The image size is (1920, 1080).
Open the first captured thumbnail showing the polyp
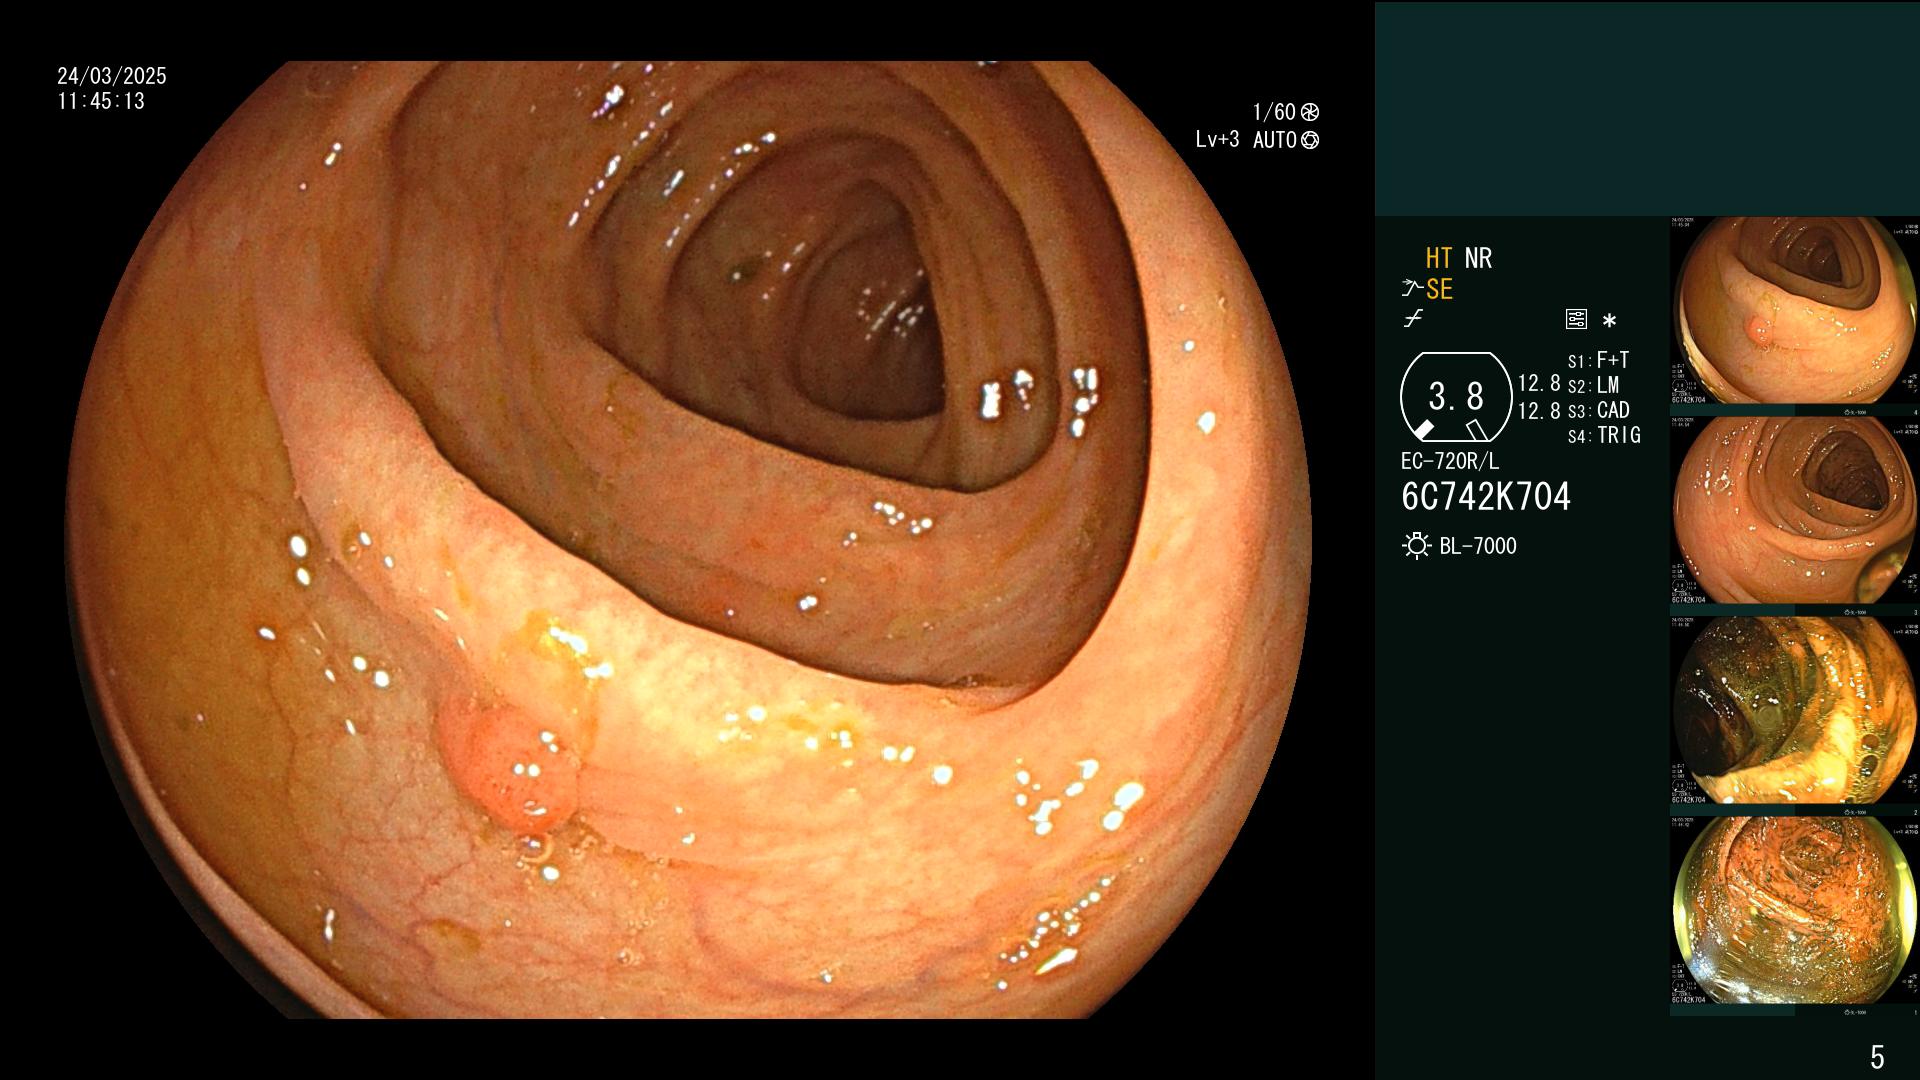(1794, 311)
